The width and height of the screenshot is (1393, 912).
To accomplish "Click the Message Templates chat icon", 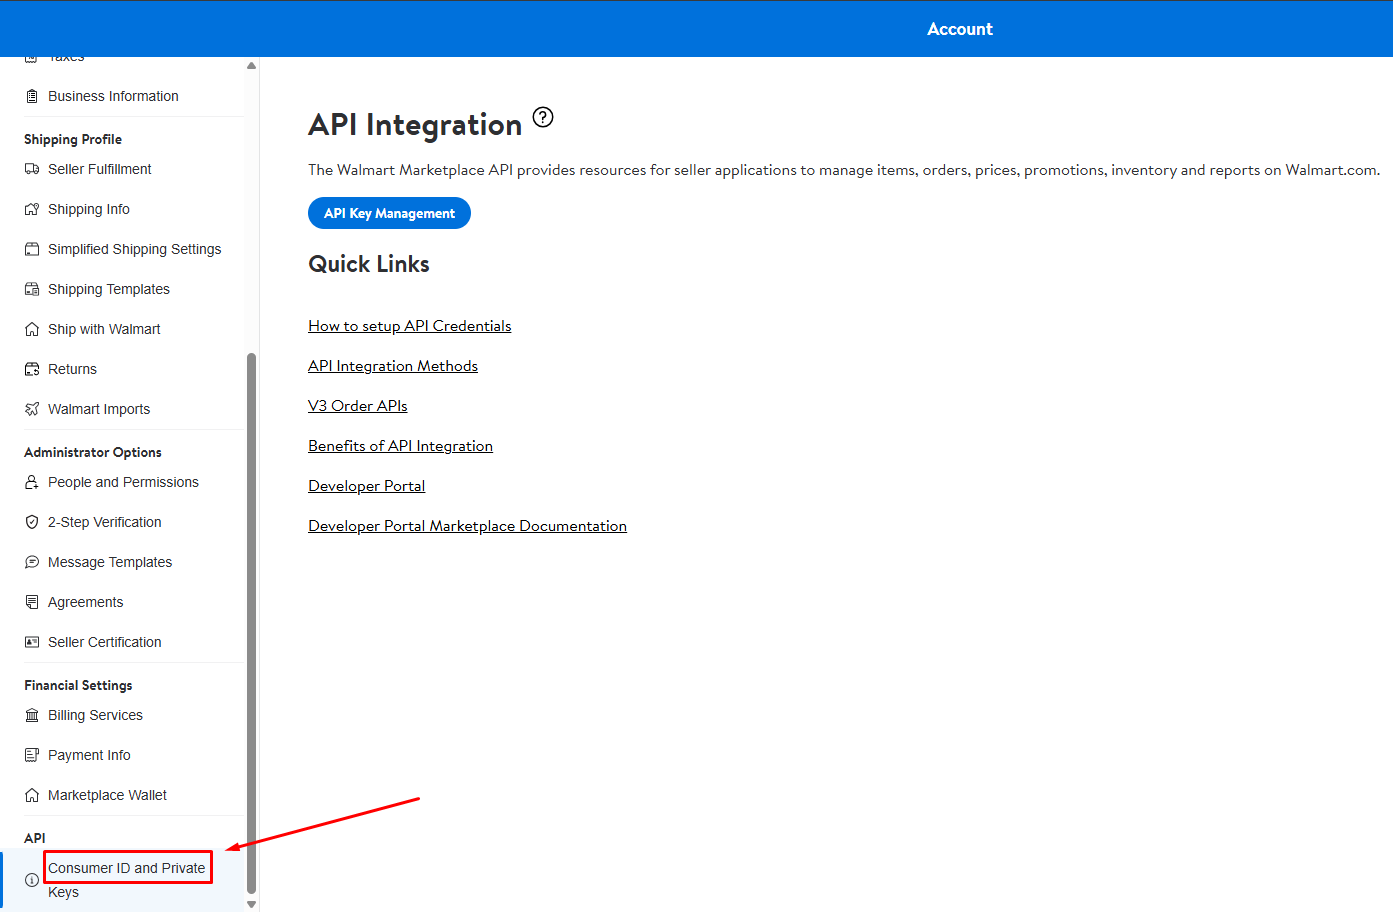I will [32, 562].
